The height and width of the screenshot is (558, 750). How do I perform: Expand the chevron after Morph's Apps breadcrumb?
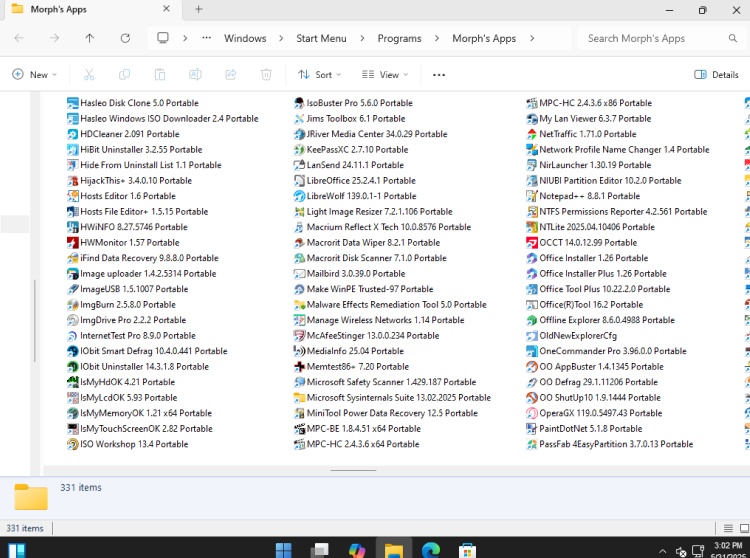tap(532, 38)
